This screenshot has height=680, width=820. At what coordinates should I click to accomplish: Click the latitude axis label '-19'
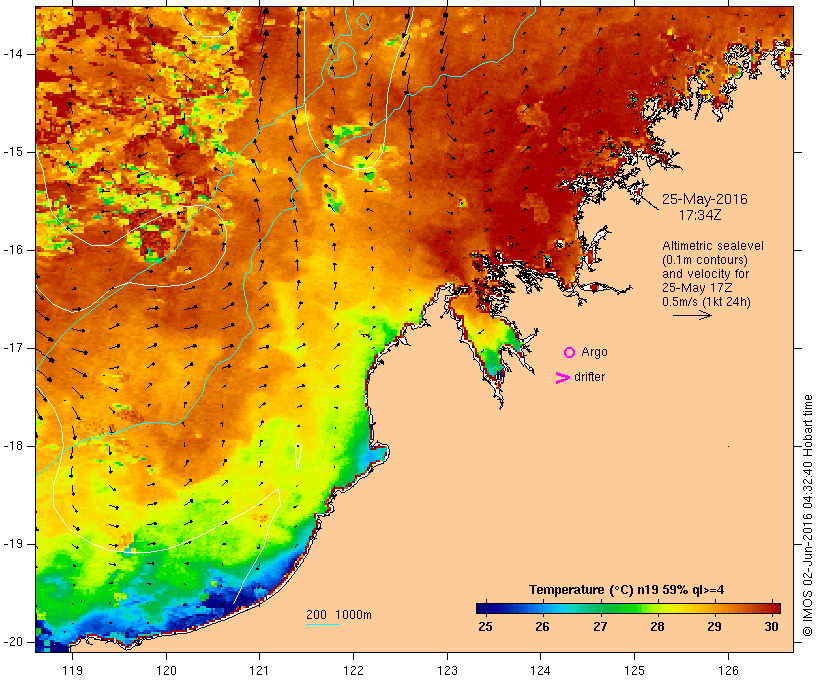coord(12,544)
